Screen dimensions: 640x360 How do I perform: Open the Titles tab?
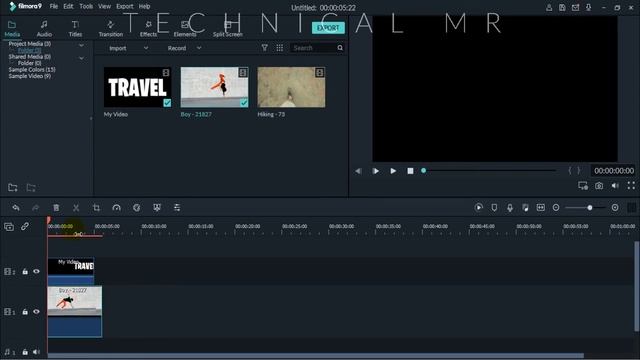click(75, 29)
